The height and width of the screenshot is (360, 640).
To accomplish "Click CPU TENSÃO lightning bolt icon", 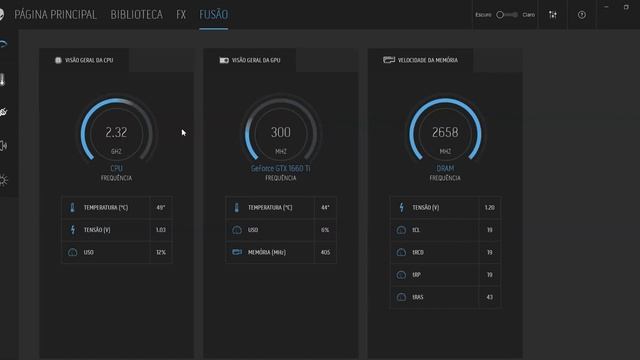I will (x=73, y=230).
